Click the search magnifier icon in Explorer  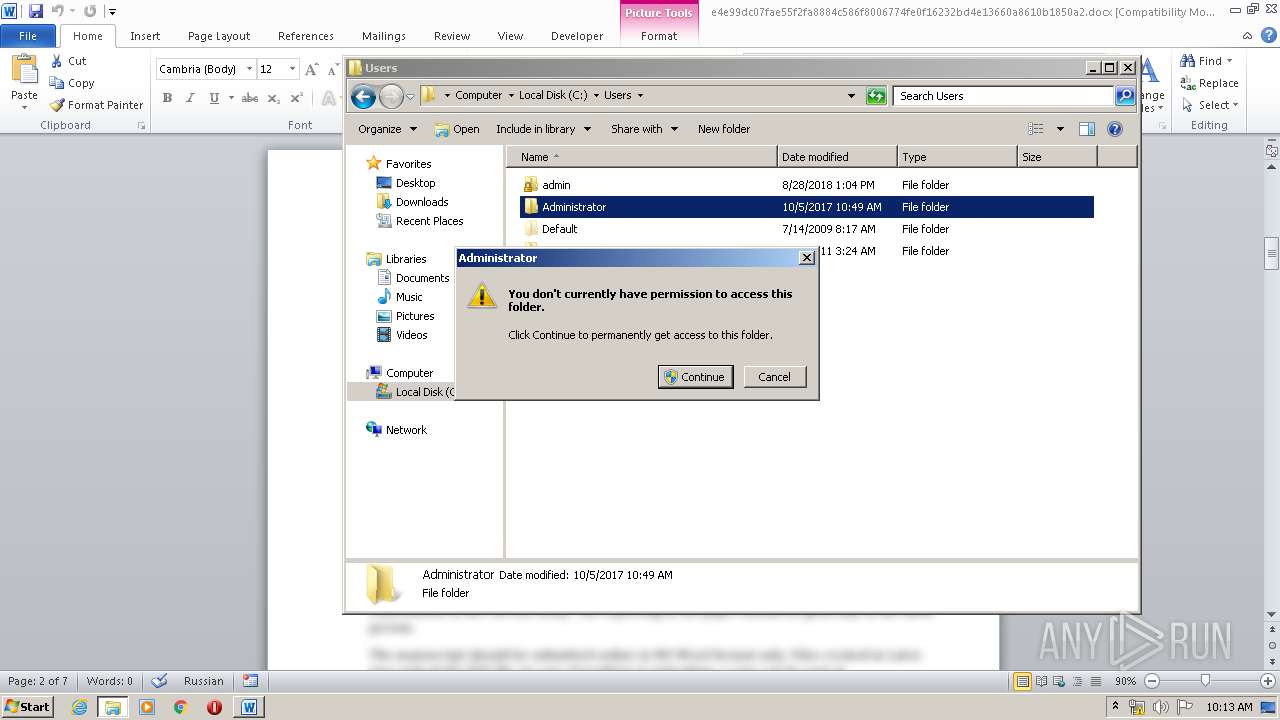click(x=1125, y=96)
